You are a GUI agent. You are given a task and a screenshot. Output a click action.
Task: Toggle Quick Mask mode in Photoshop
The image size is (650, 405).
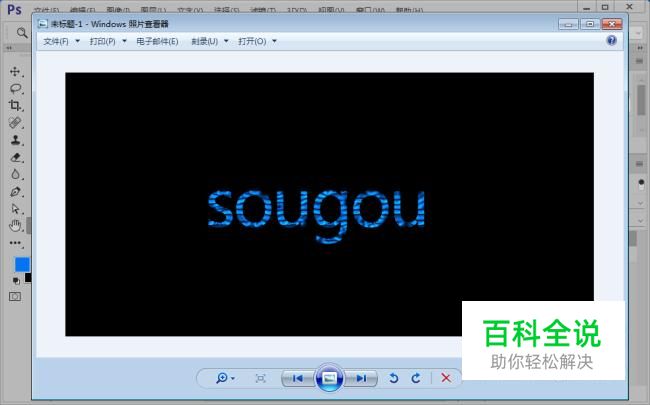click(x=15, y=296)
